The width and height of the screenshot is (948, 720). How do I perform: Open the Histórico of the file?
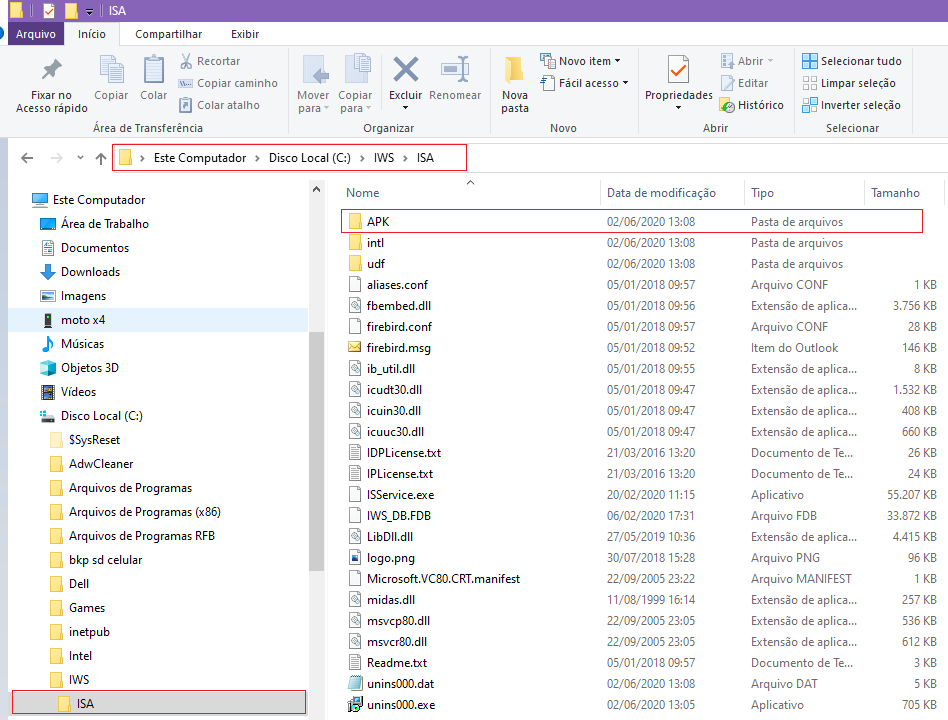tap(752, 105)
